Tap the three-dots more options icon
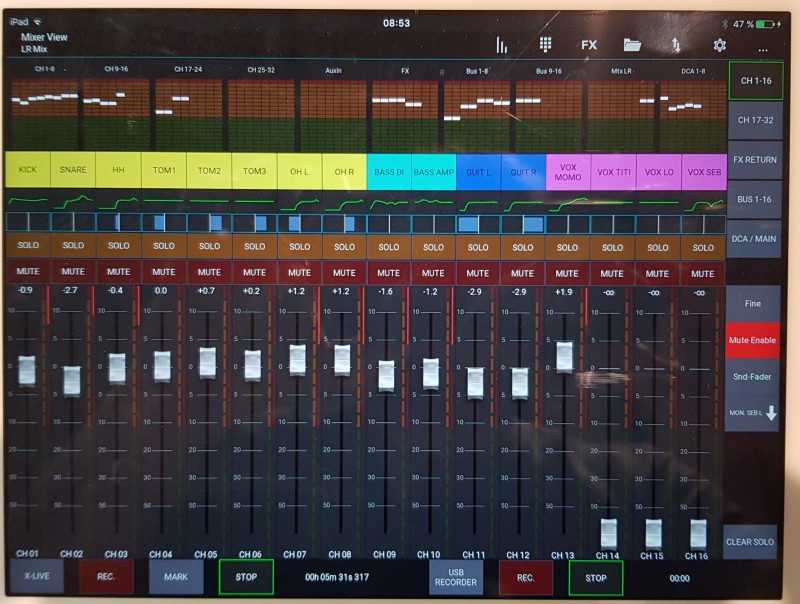The height and width of the screenshot is (604, 800). [x=763, y=48]
